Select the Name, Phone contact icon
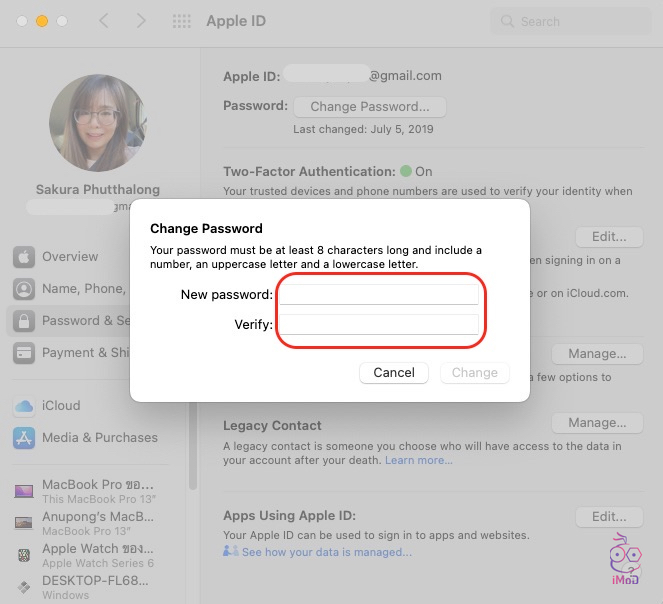Image resolution: width=663 pixels, height=604 pixels. click(x=24, y=289)
